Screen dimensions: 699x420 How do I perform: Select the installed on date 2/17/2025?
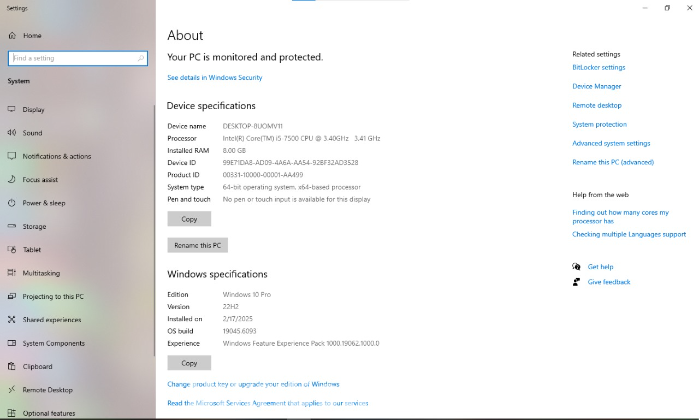click(238, 319)
